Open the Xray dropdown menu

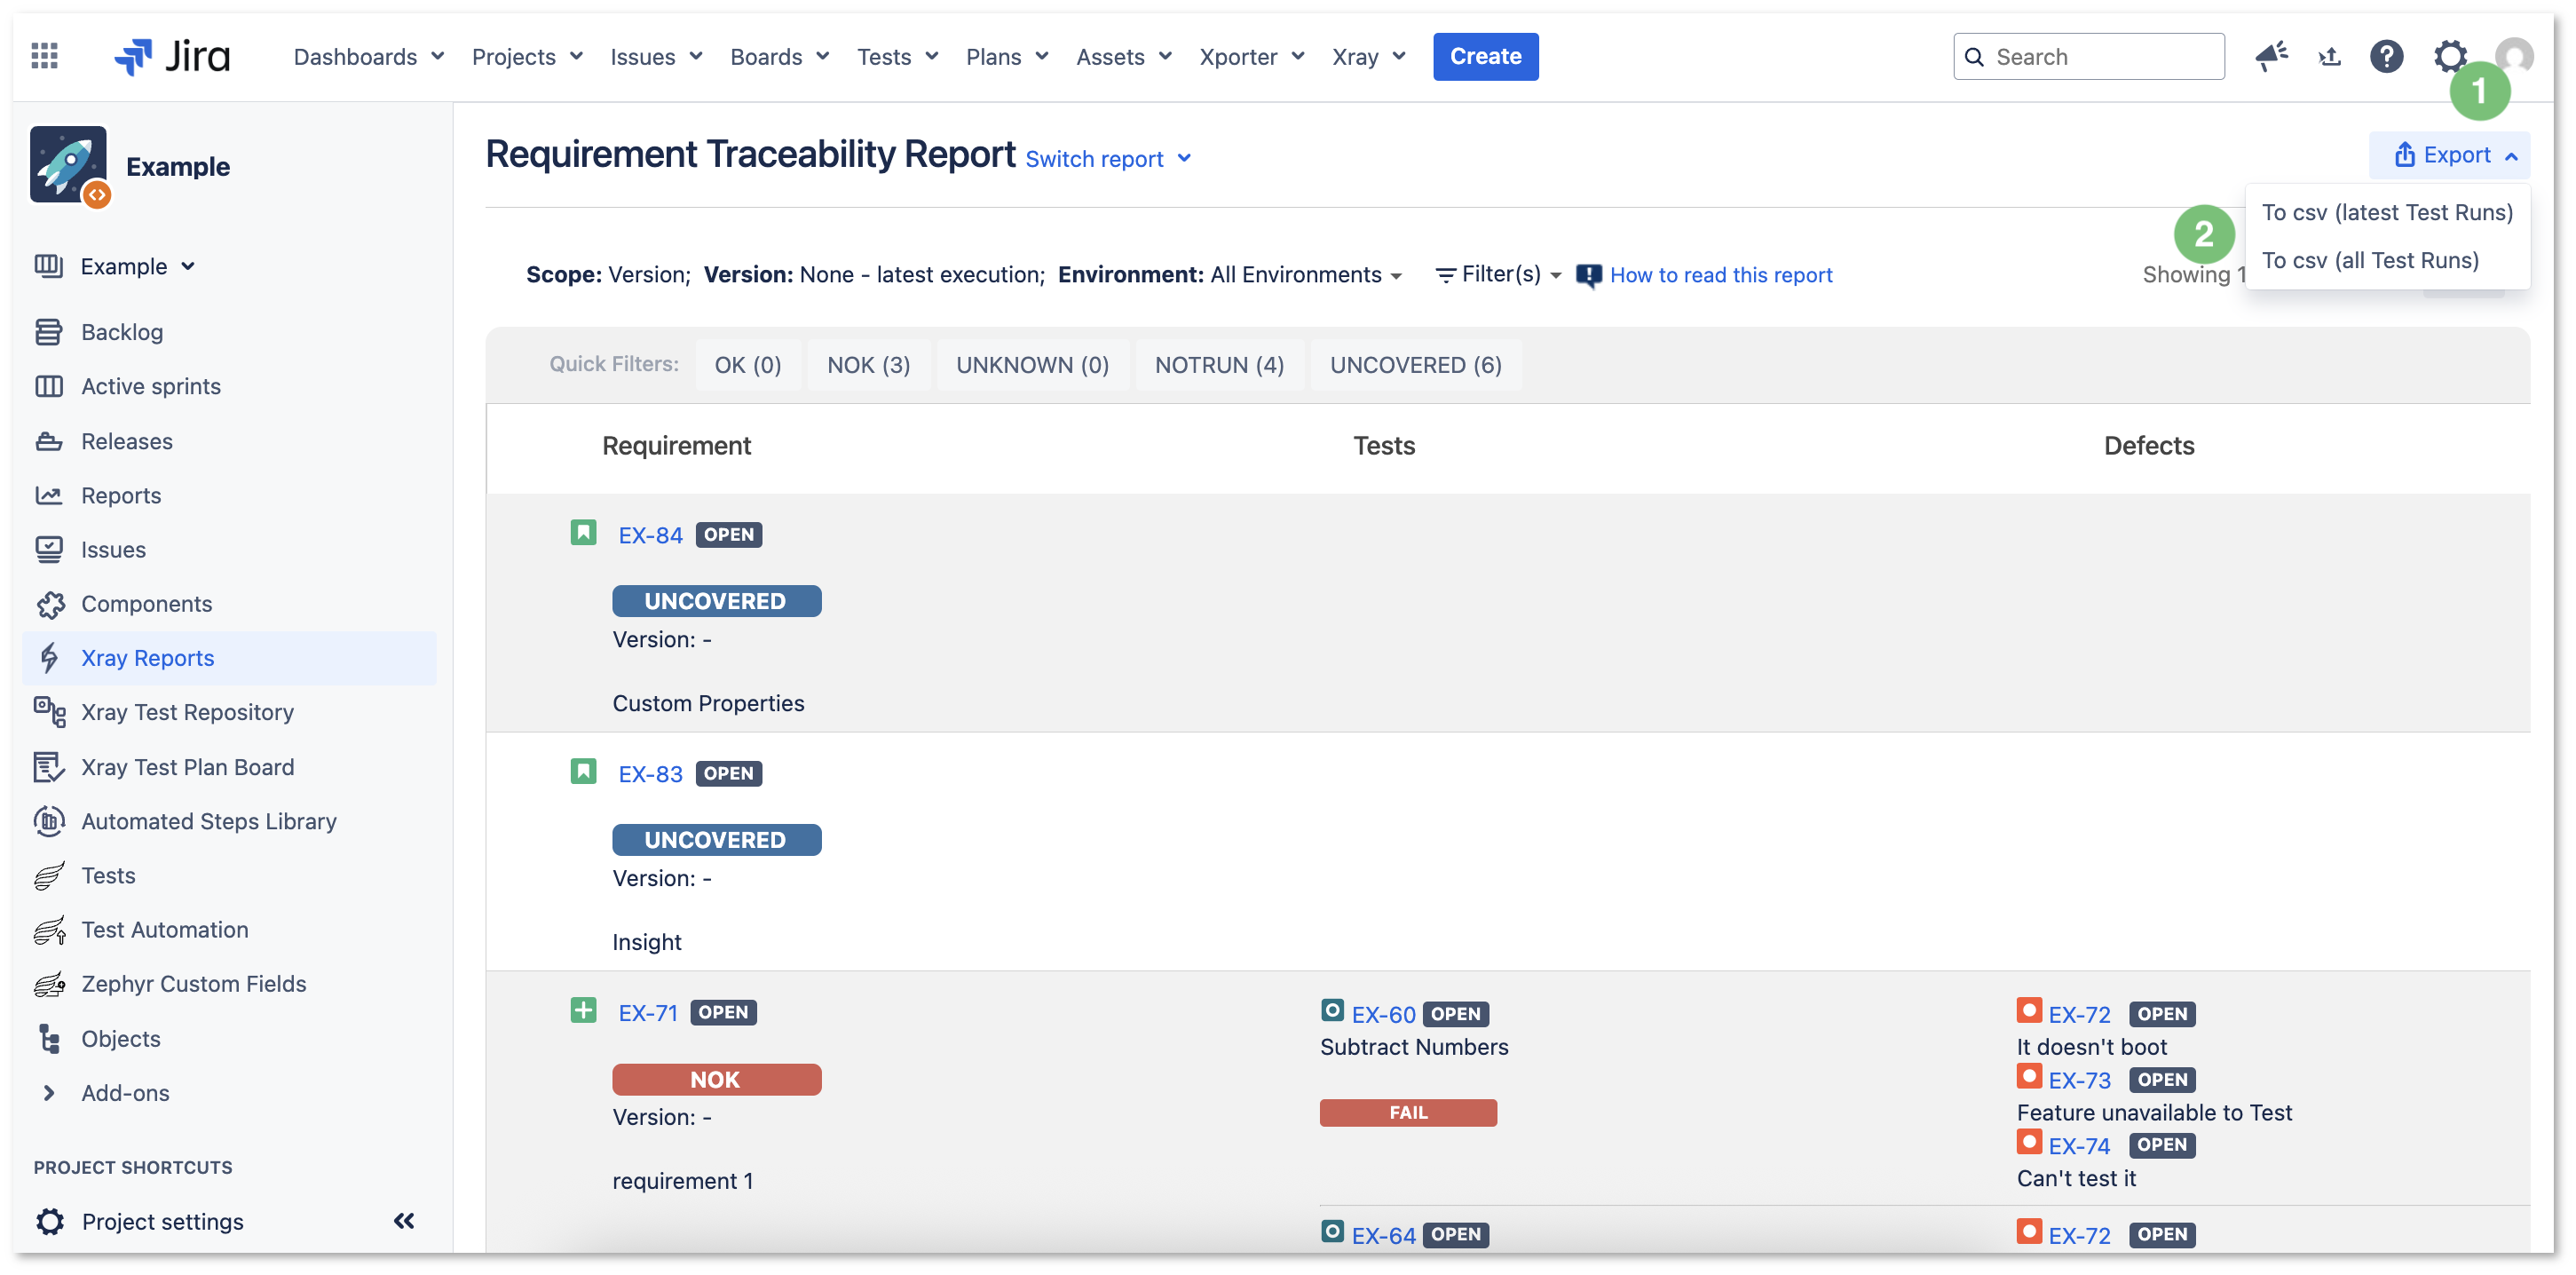pos(1368,56)
